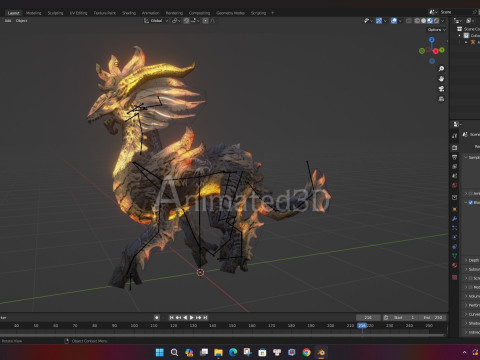480x360 pixels.
Task: Open the Rendering workspace tab
Action: pos(174,13)
